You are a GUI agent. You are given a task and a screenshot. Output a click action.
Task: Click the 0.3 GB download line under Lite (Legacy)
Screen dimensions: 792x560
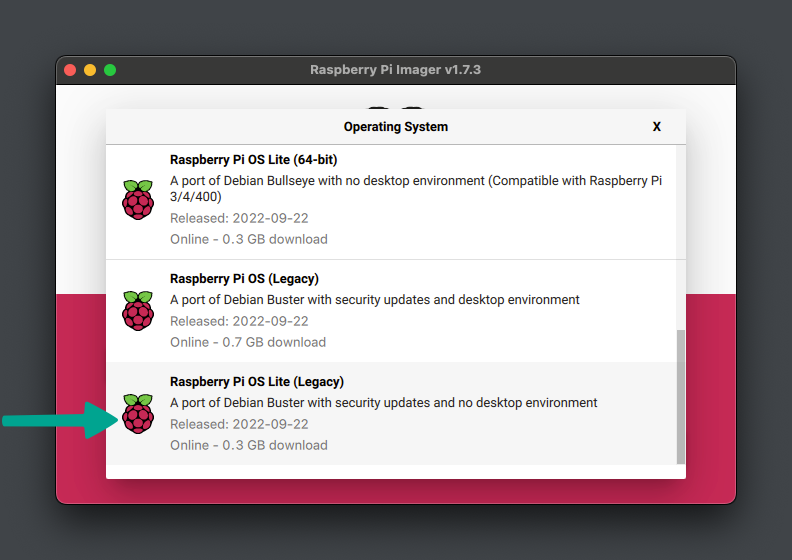248,445
